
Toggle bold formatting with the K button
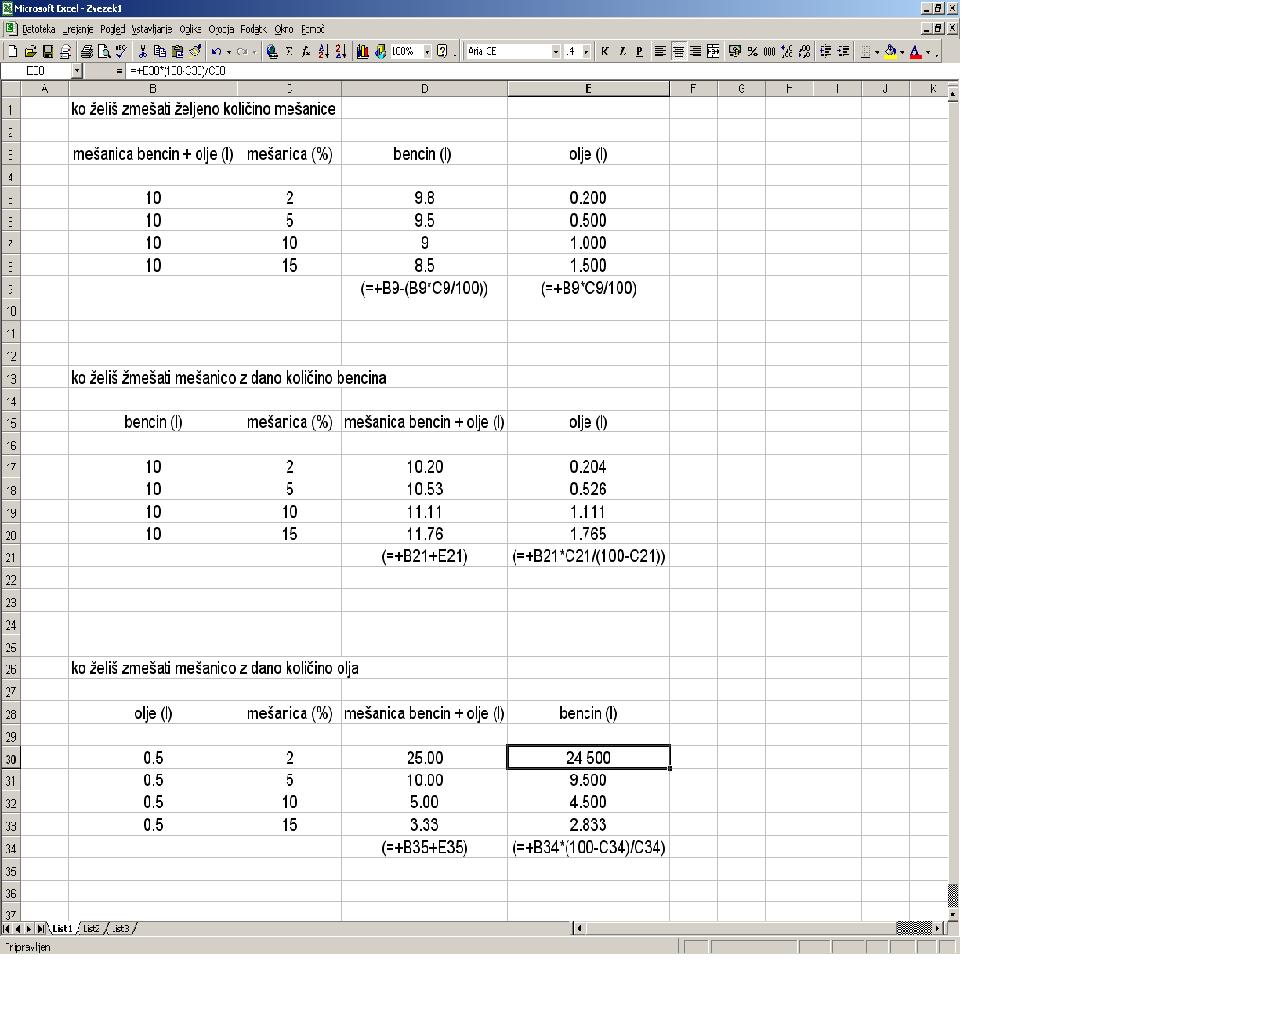(x=604, y=51)
